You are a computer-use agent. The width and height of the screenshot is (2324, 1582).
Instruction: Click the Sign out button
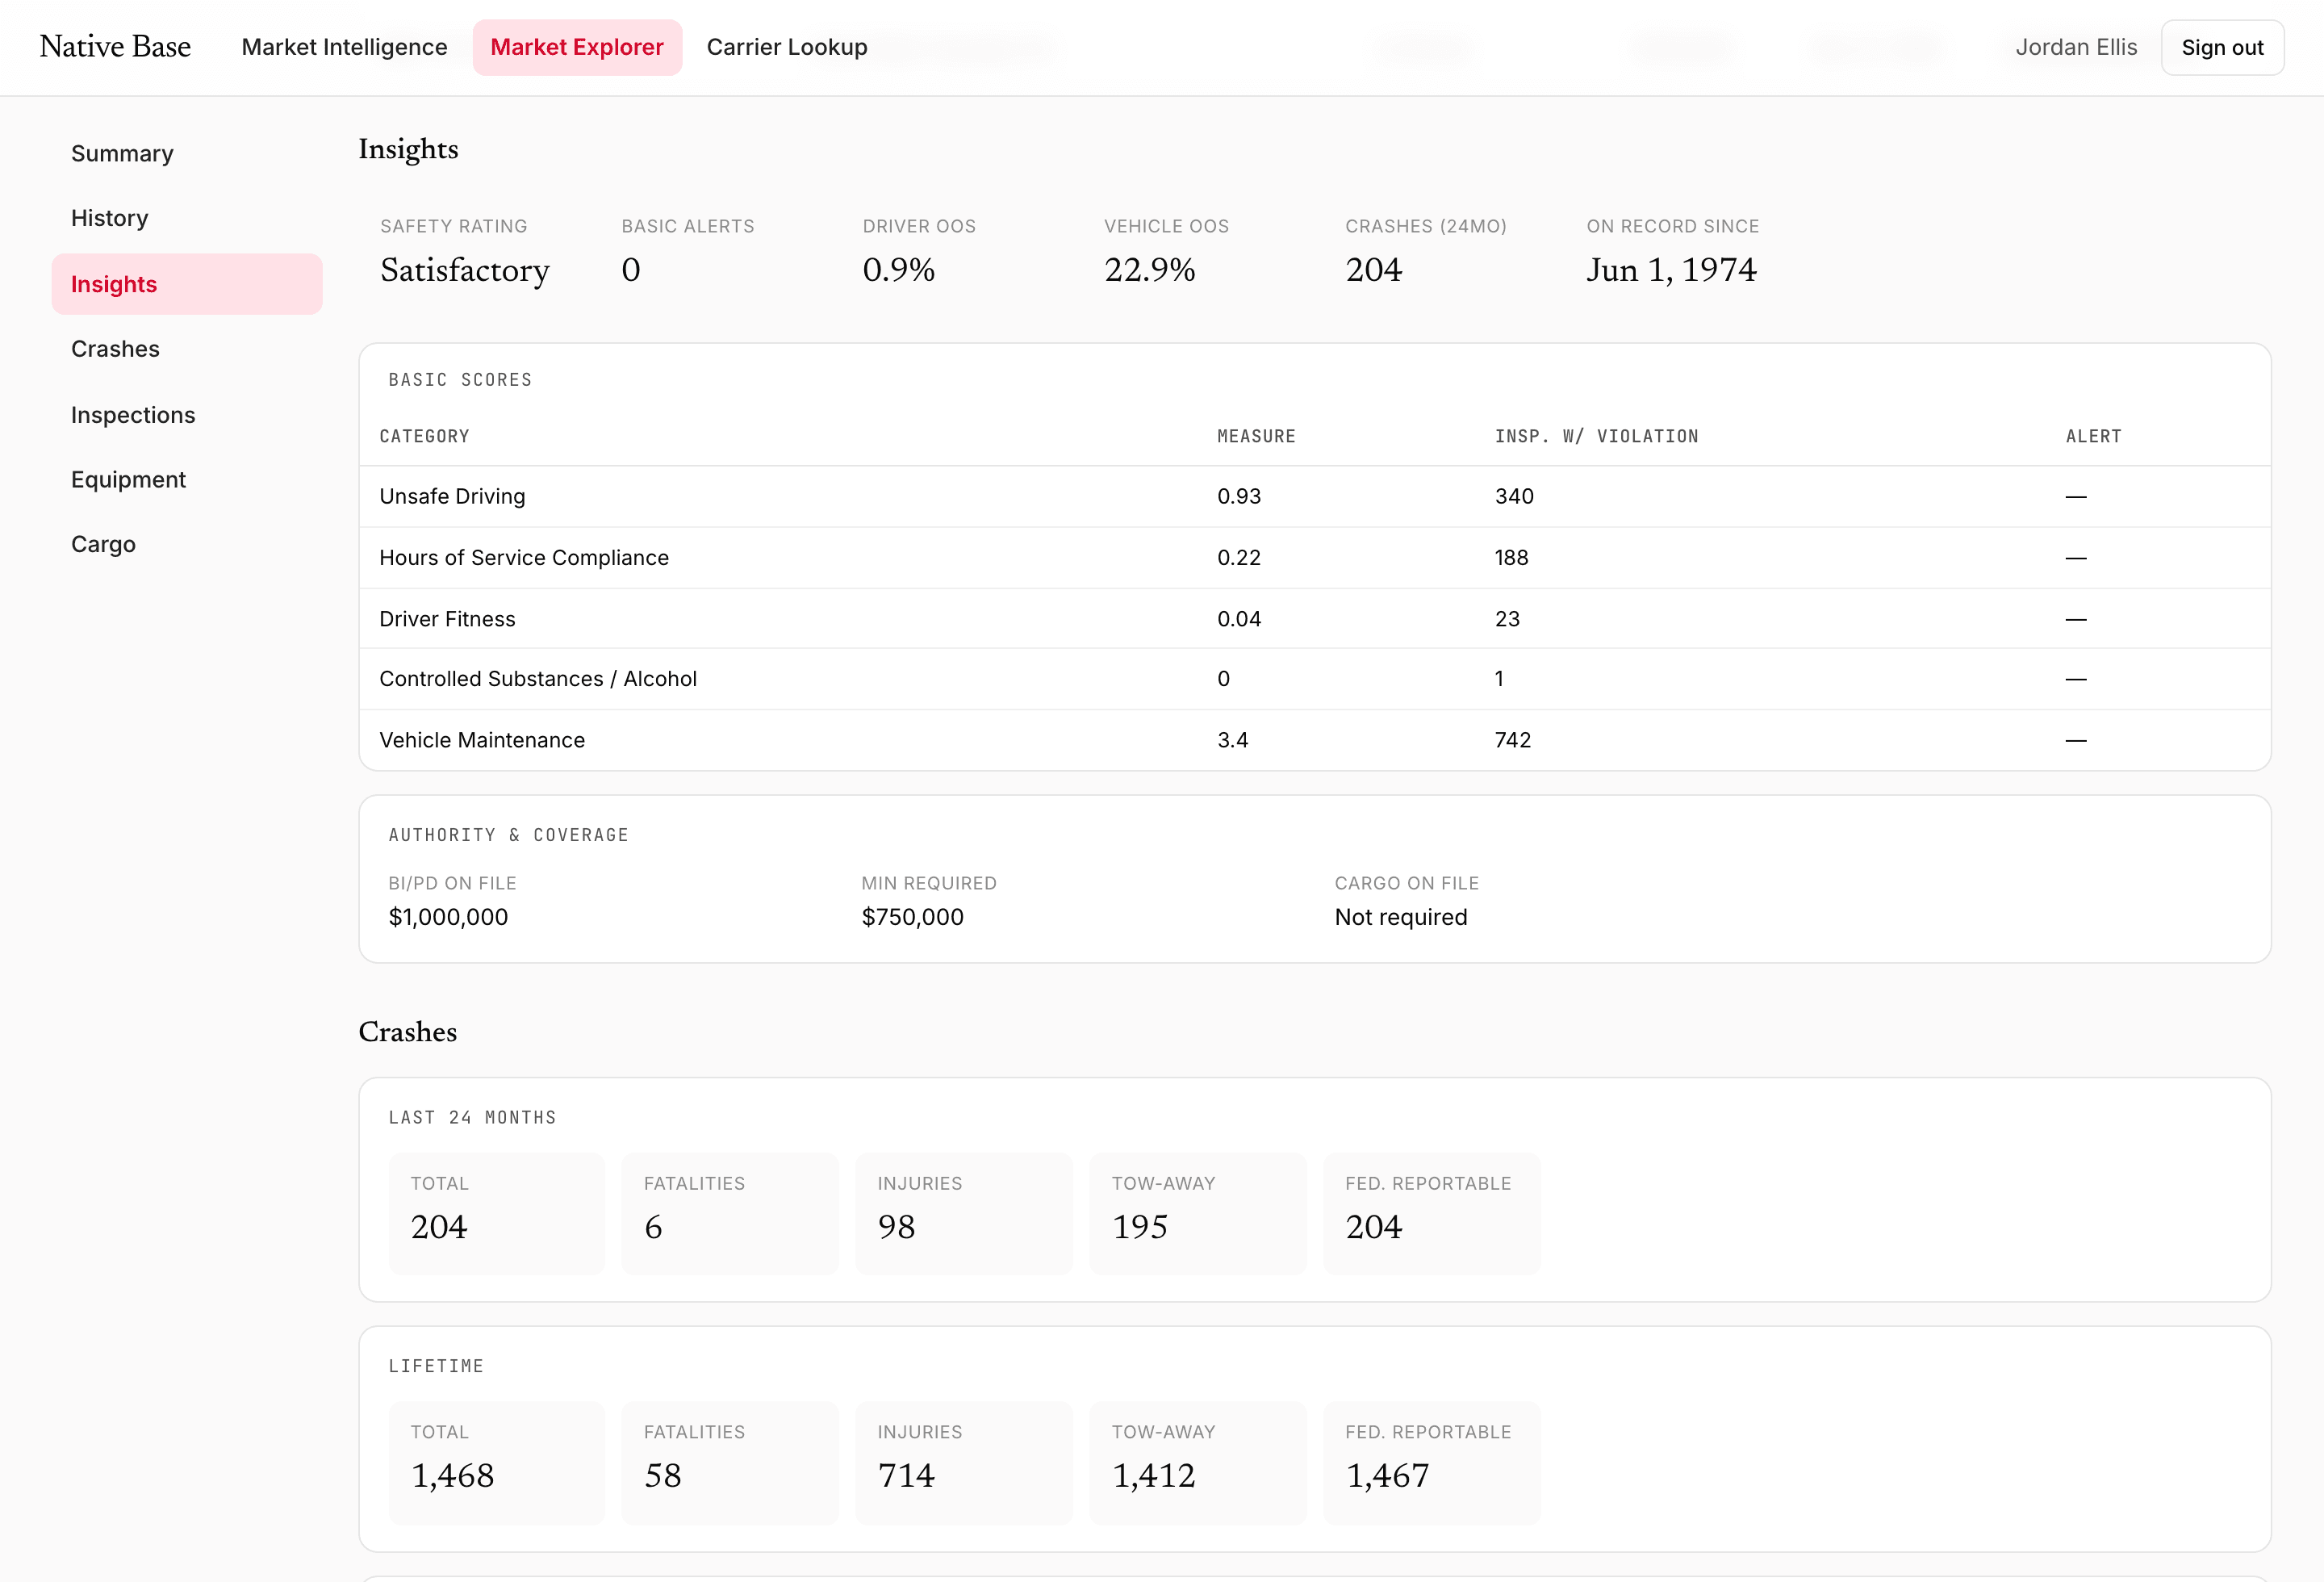pyautogui.click(x=2222, y=47)
